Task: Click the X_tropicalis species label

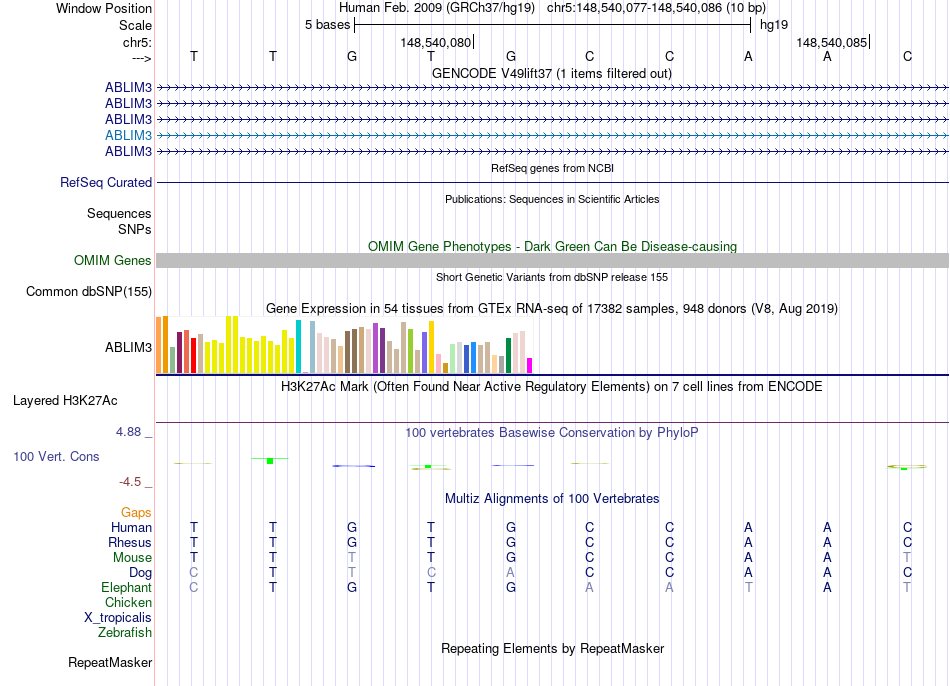Action: [118, 618]
